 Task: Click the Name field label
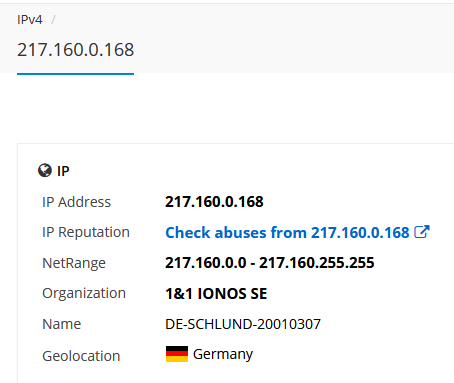[61, 324]
